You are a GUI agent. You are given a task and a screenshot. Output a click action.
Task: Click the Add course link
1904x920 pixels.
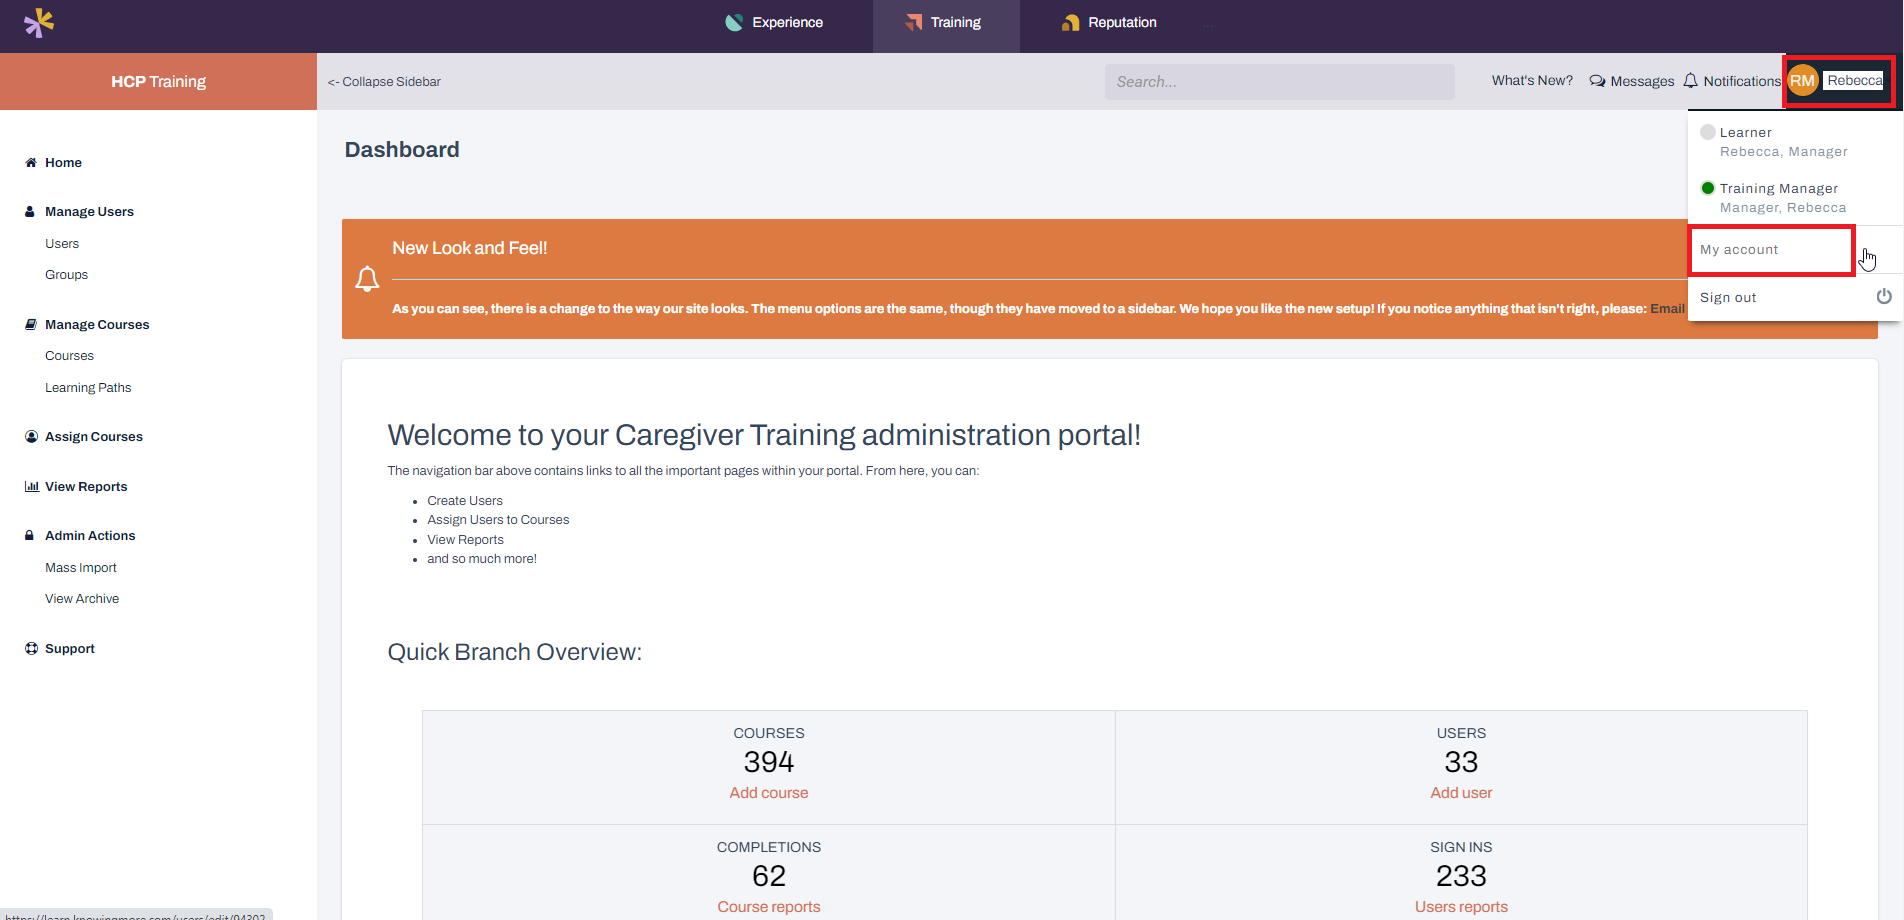[768, 792]
